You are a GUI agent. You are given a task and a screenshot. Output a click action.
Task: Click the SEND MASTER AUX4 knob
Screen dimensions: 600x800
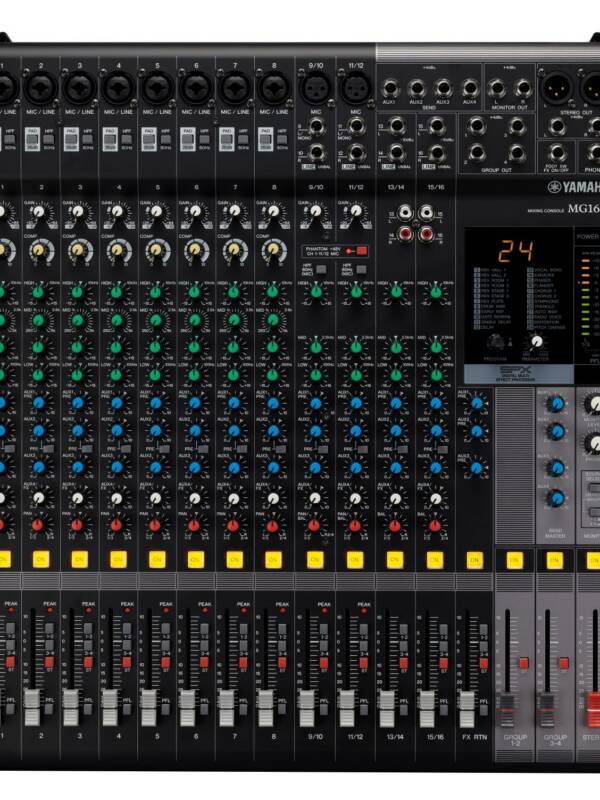point(556,497)
